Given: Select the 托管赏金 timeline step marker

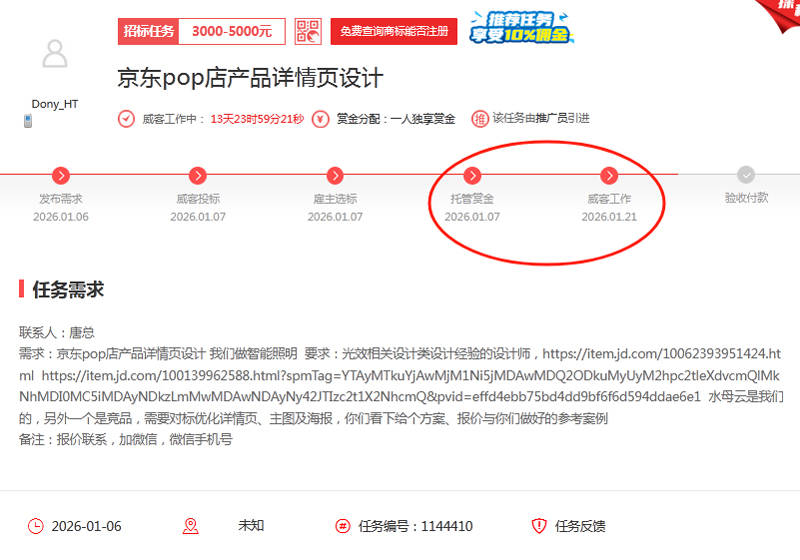Looking at the screenshot, I should (x=472, y=175).
